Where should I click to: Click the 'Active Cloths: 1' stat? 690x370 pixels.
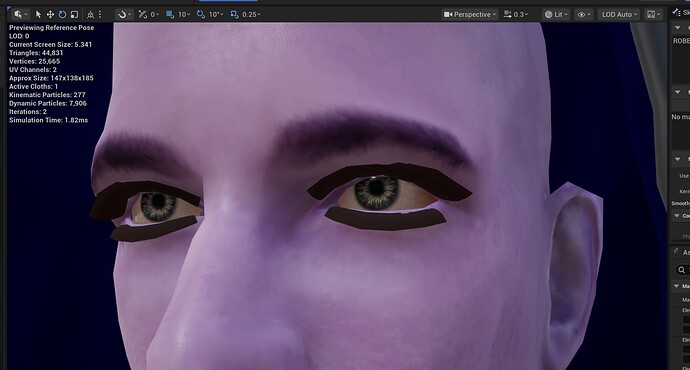(x=33, y=86)
